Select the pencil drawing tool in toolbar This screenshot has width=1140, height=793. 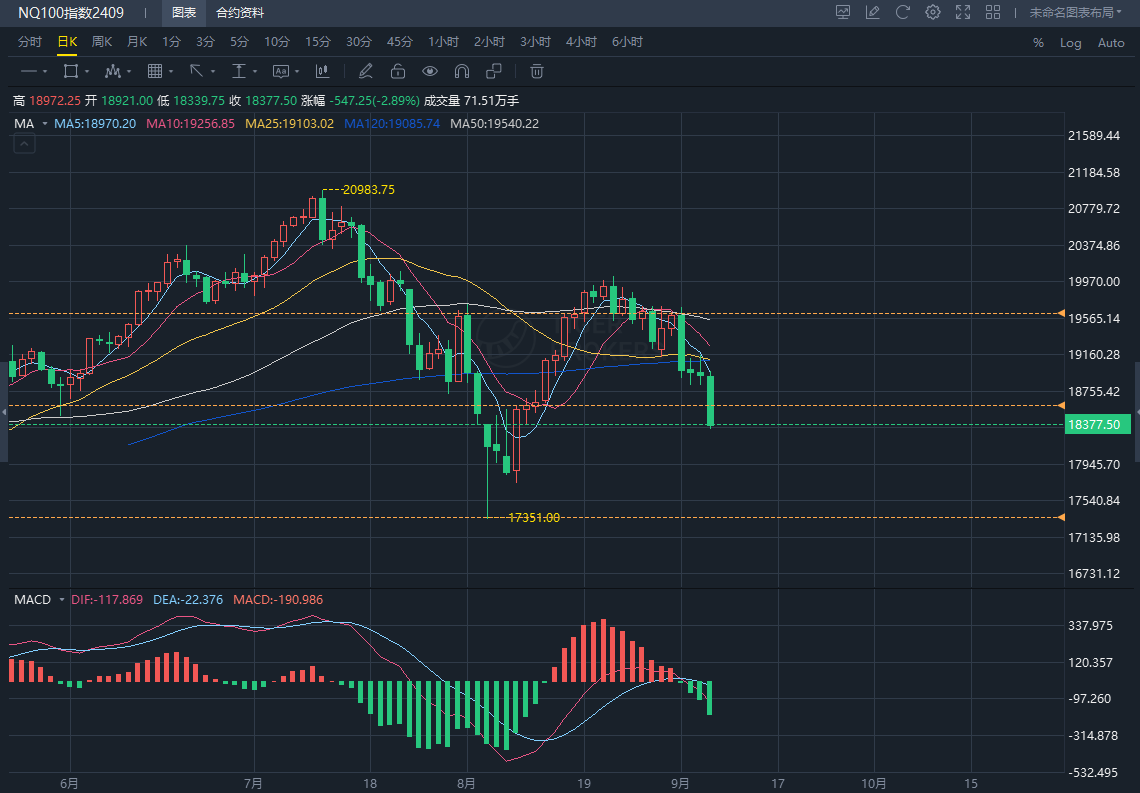[x=365, y=71]
